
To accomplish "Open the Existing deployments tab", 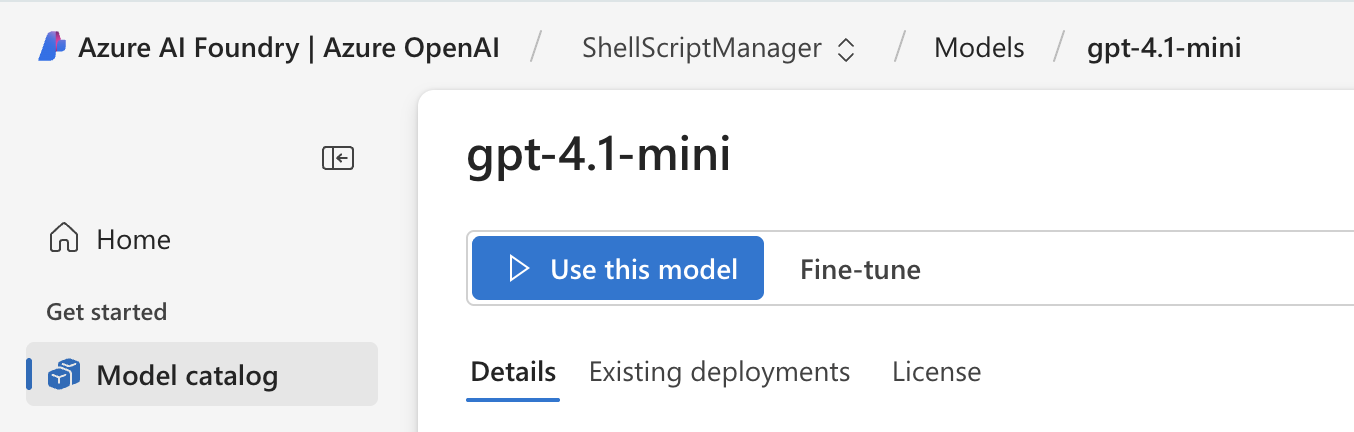I will pos(719,372).
